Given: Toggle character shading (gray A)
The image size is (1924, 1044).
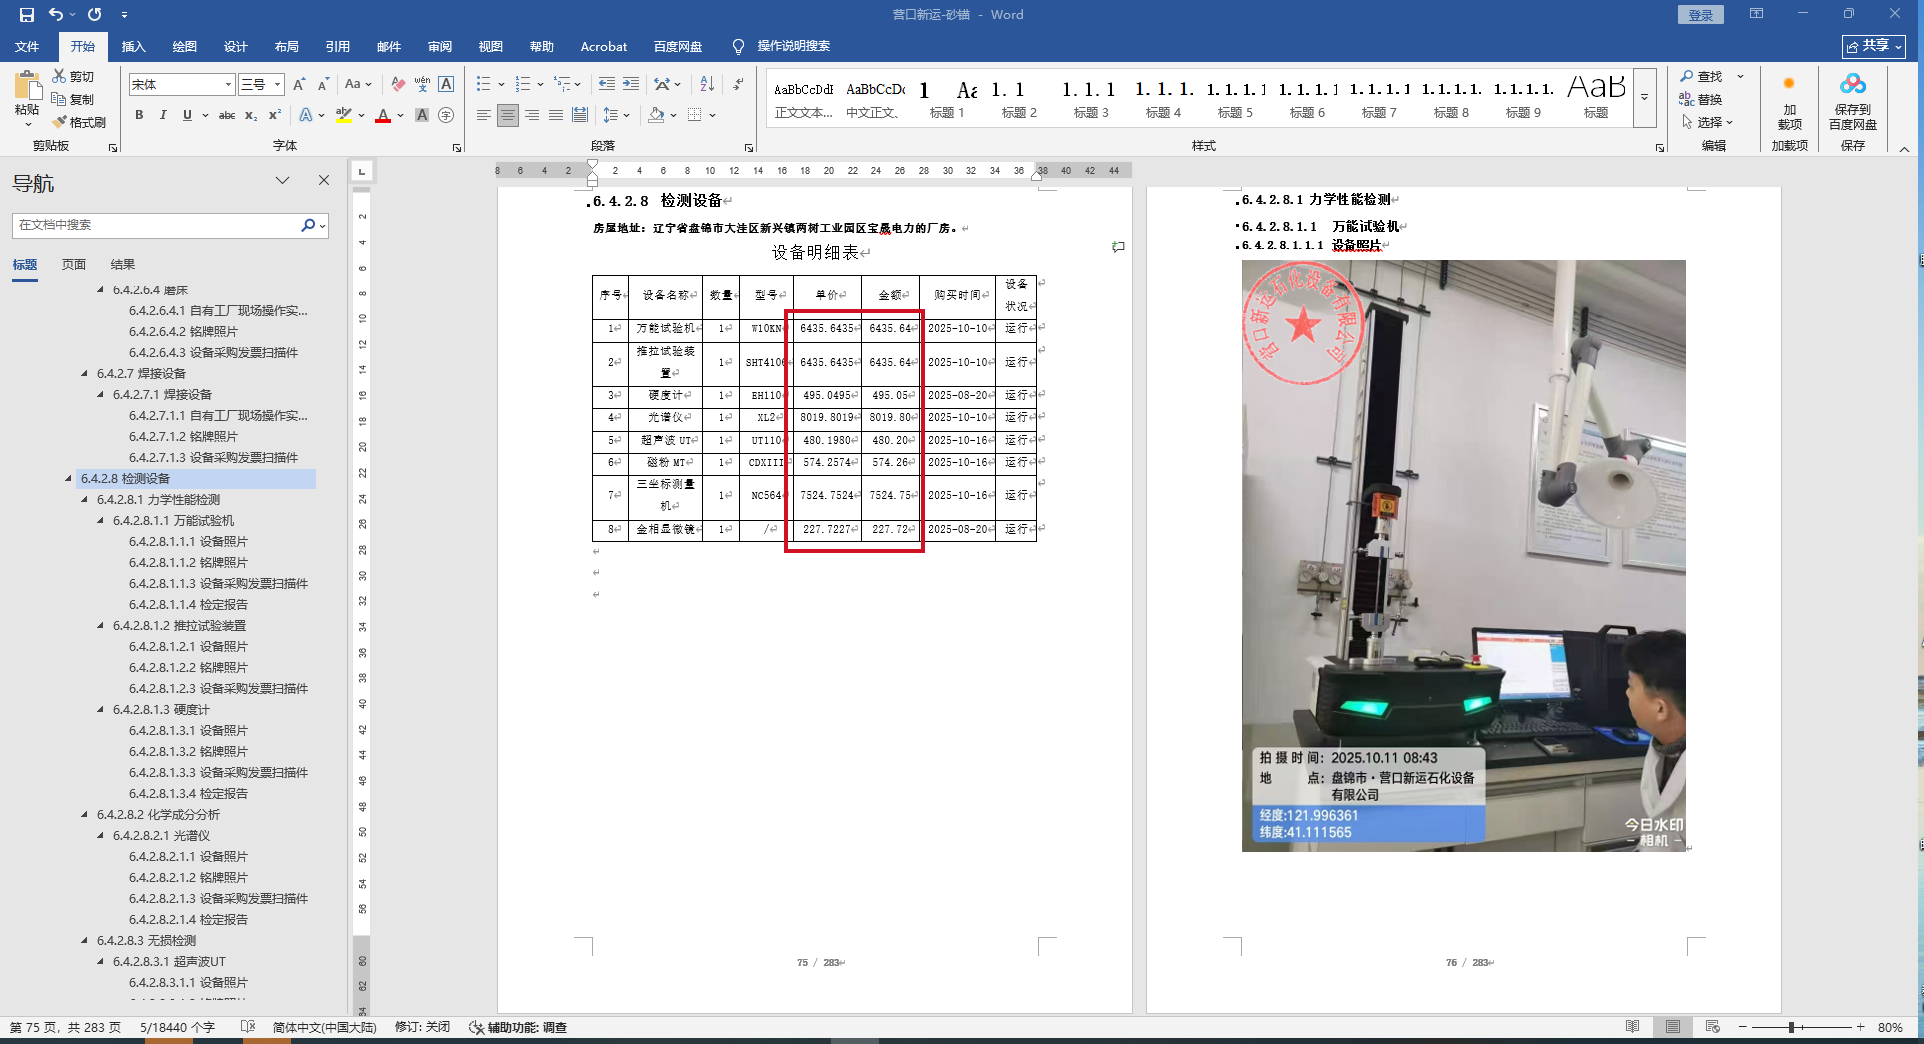Looking at the screenshot, I should coord(422,115).
